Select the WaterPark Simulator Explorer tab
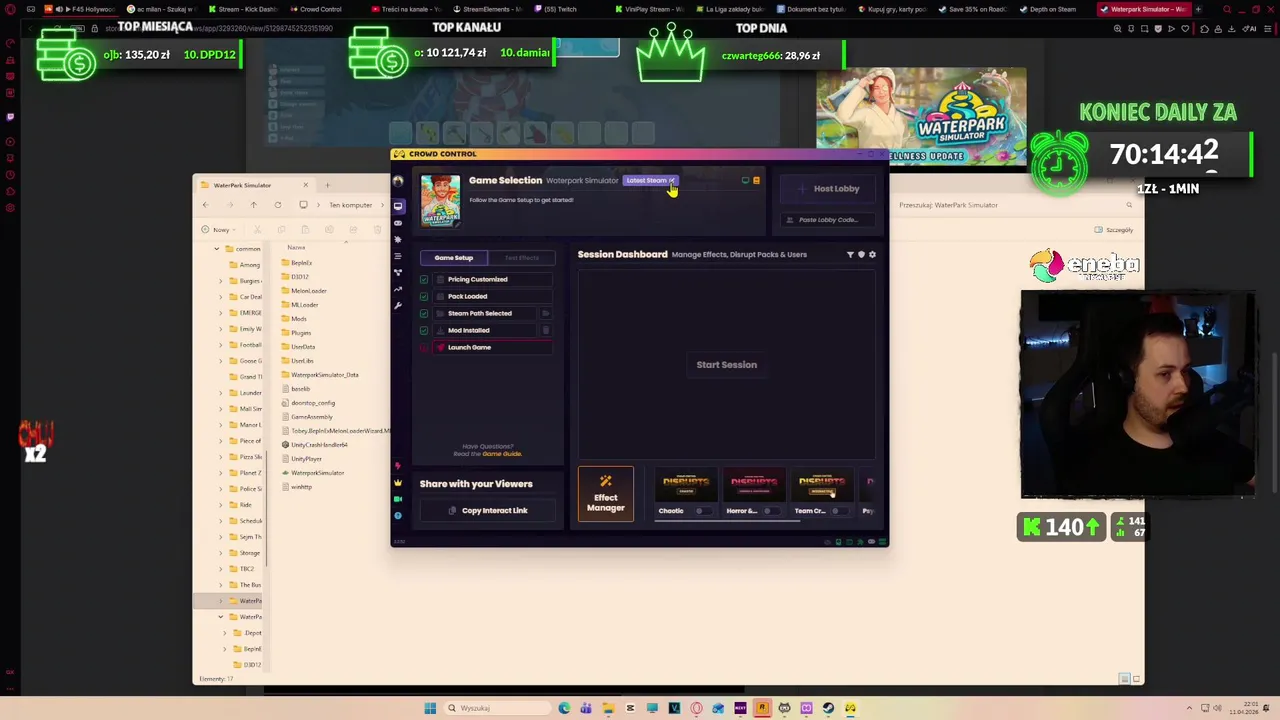 [x=254, y=185]
